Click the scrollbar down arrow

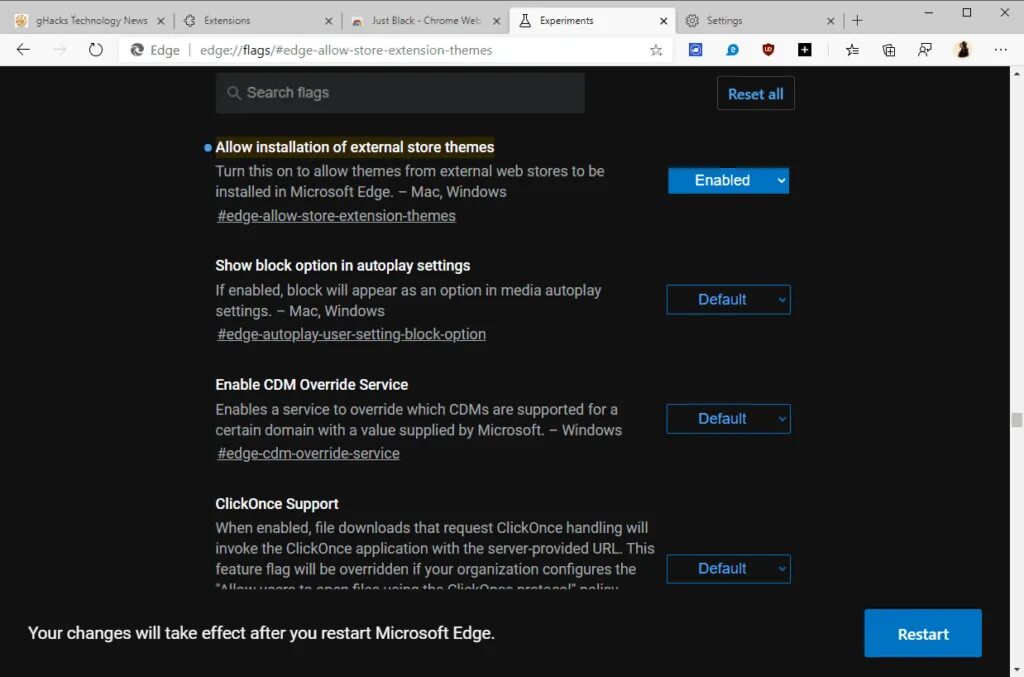pyautogui.click(x=1017, y=670)
